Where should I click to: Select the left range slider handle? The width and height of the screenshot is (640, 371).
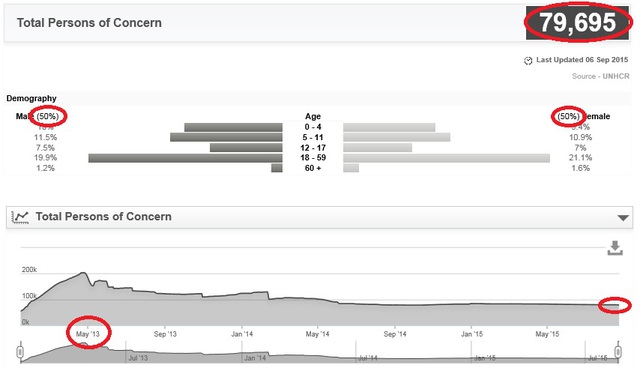point(20,352)
